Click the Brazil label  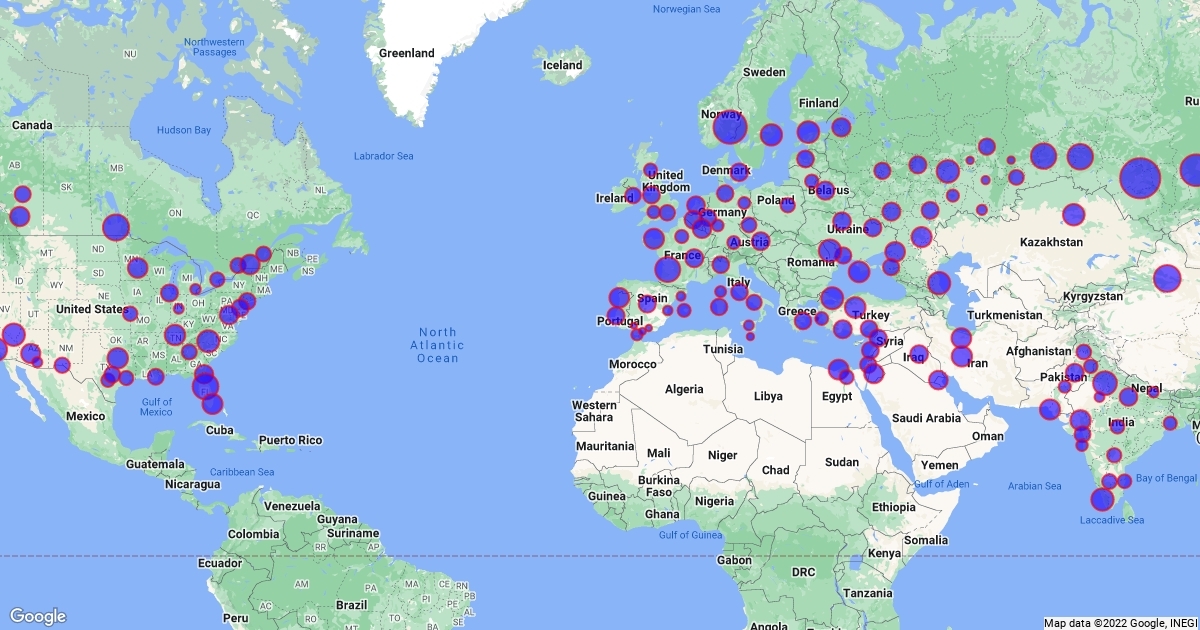click(352, 605)
